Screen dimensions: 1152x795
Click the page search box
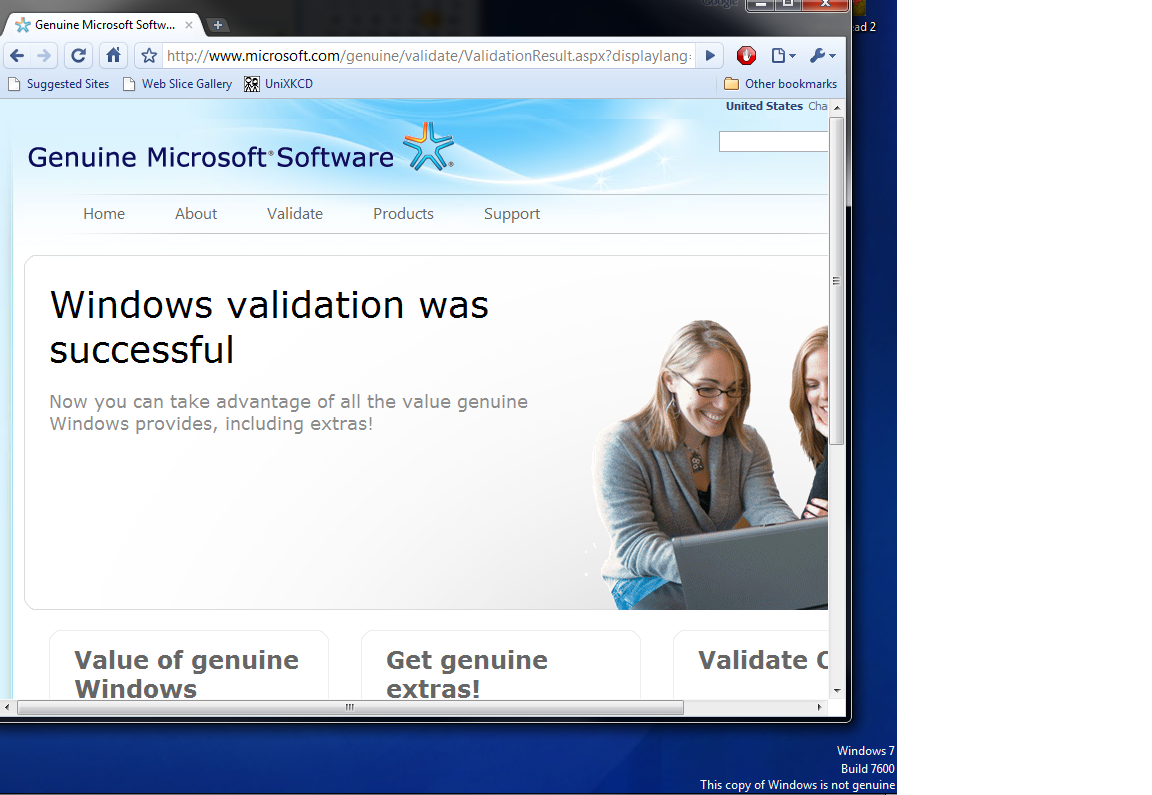(x=774, y=142)
